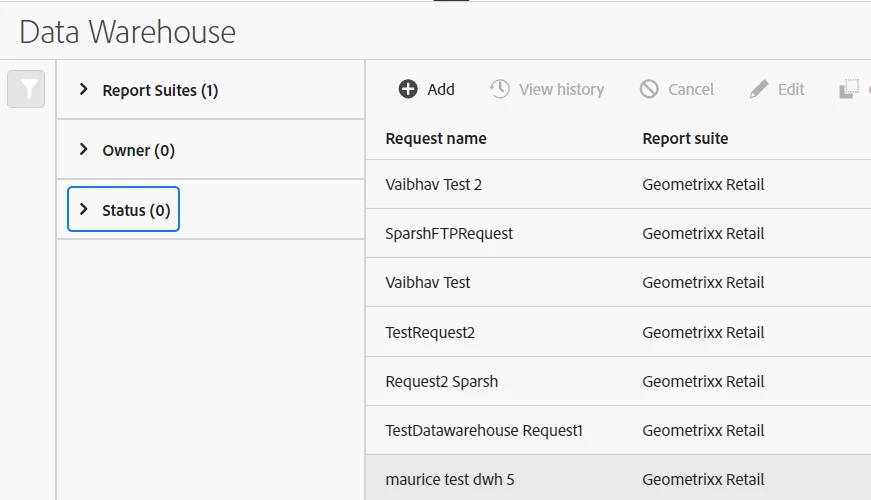871x500 pixels.
Task: Click the Data Warehouse page title
Action: coord(127,32)
